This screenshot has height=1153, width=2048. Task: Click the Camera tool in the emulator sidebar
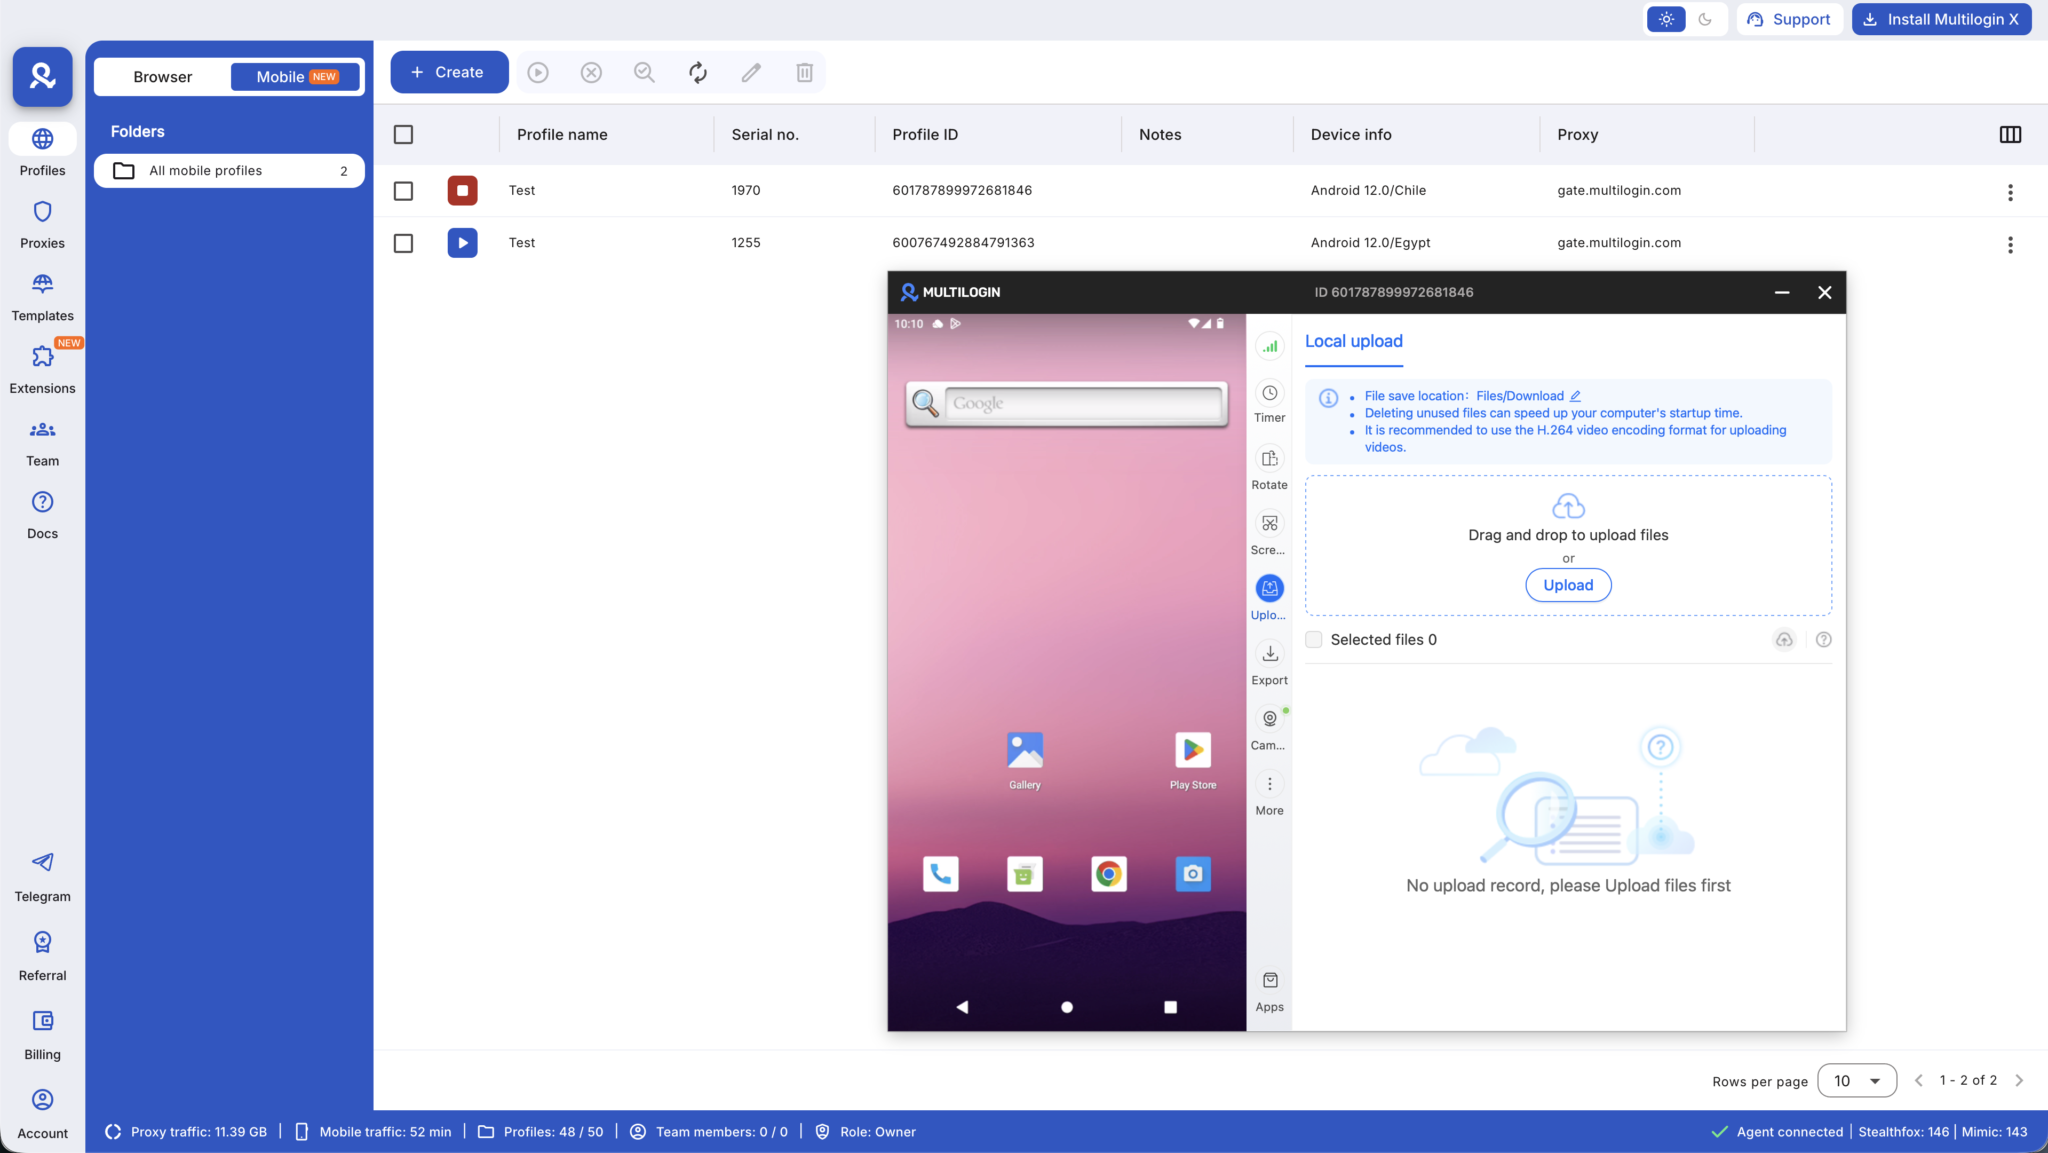click(1268, 718)
